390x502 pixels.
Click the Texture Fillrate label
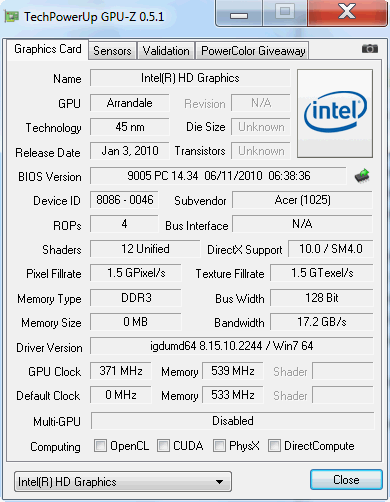(230, 274)
